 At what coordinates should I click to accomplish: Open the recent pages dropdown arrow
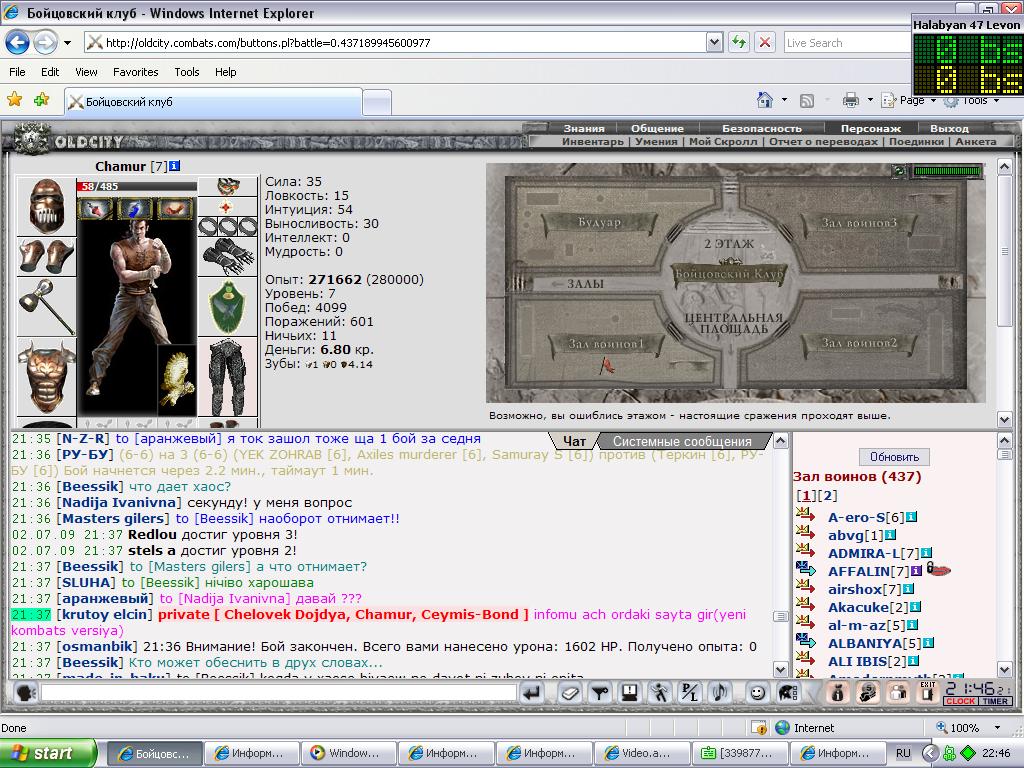[67, 43]
